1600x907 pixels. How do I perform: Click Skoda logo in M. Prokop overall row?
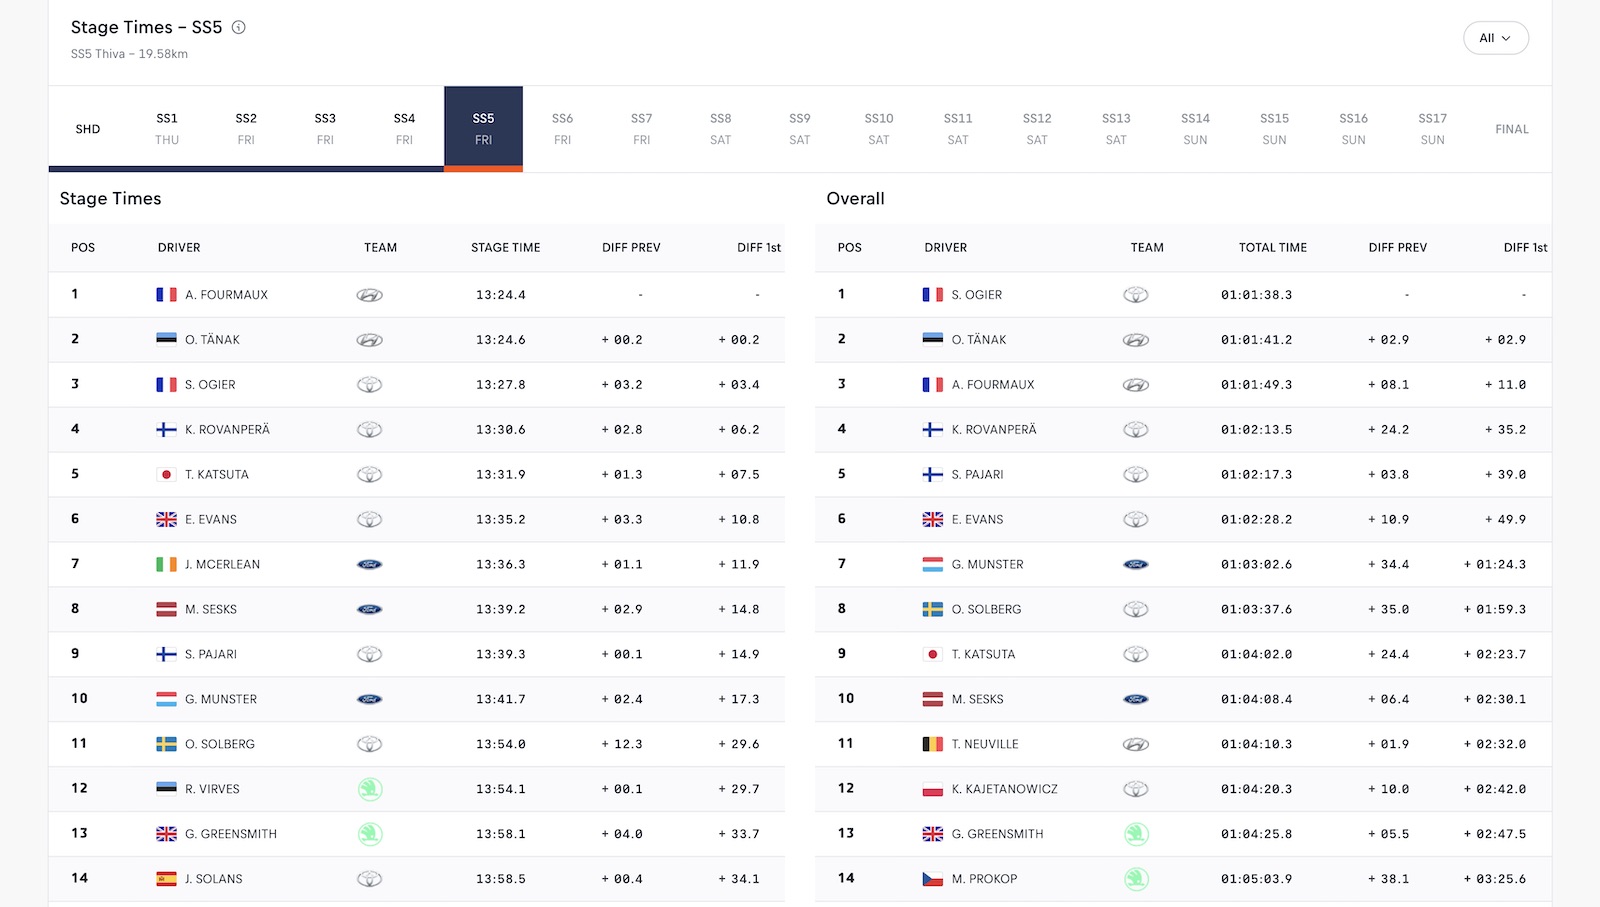point(1136,879)
